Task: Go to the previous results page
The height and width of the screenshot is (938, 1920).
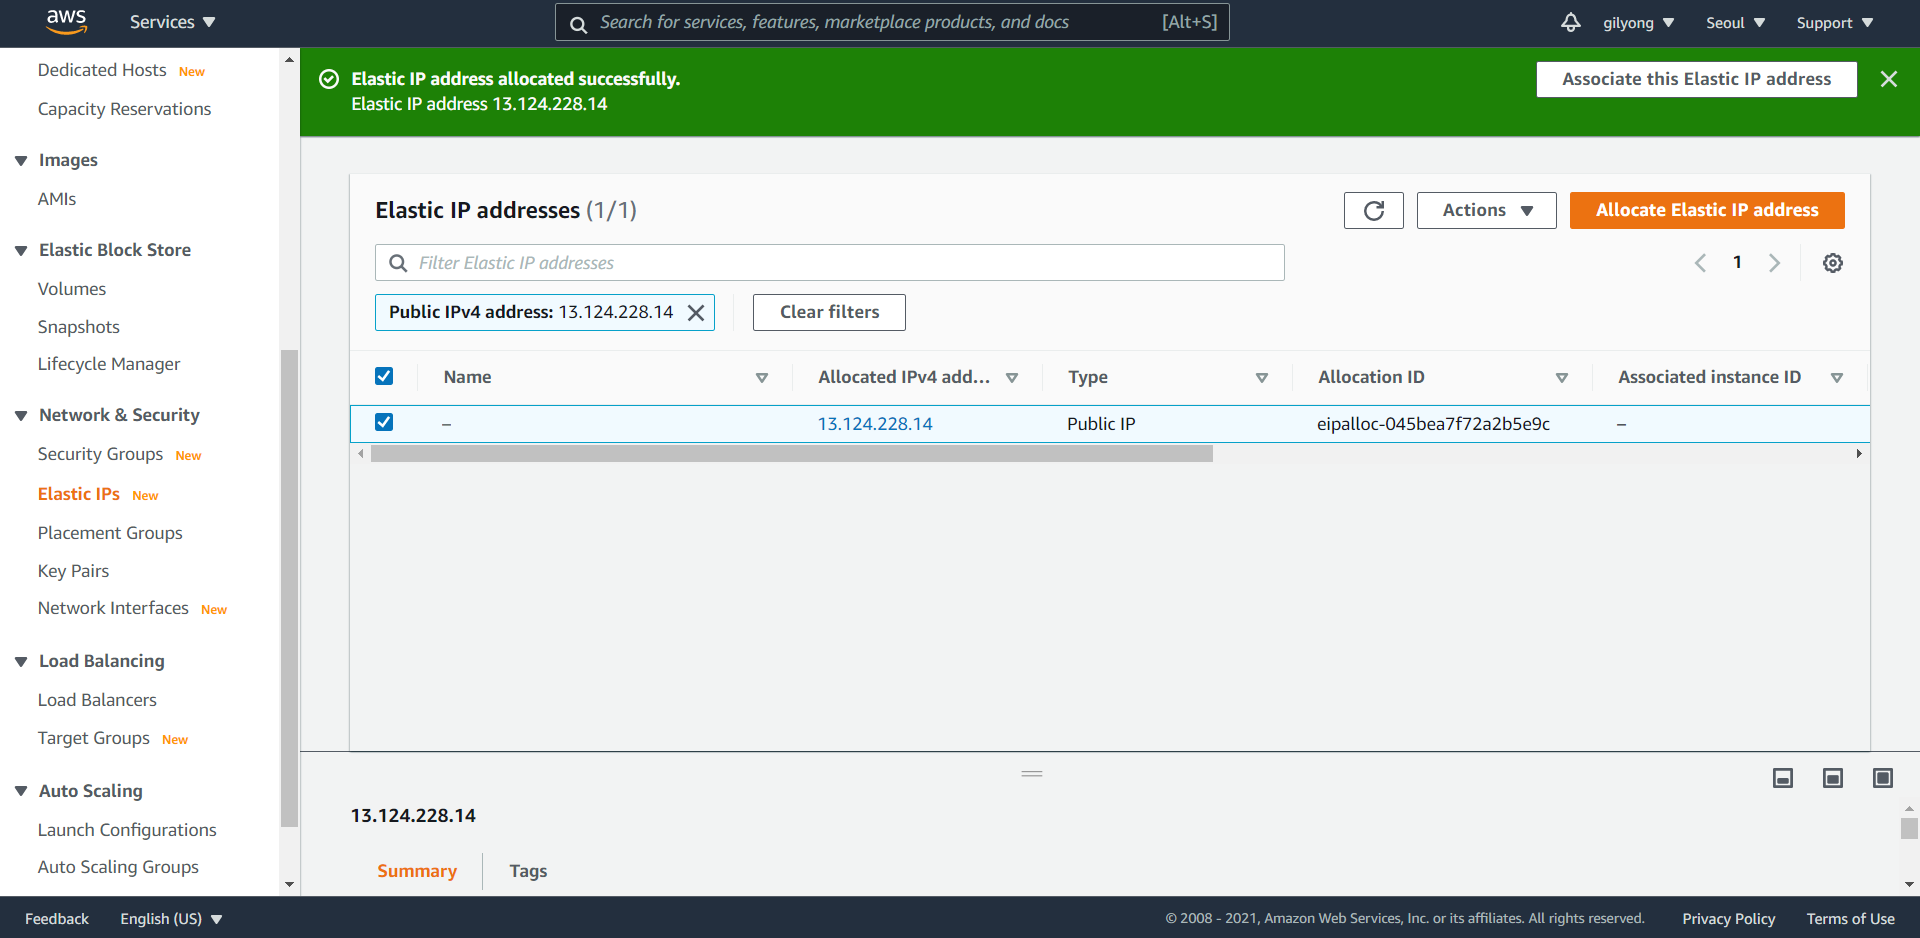Action: [1700, 263]
